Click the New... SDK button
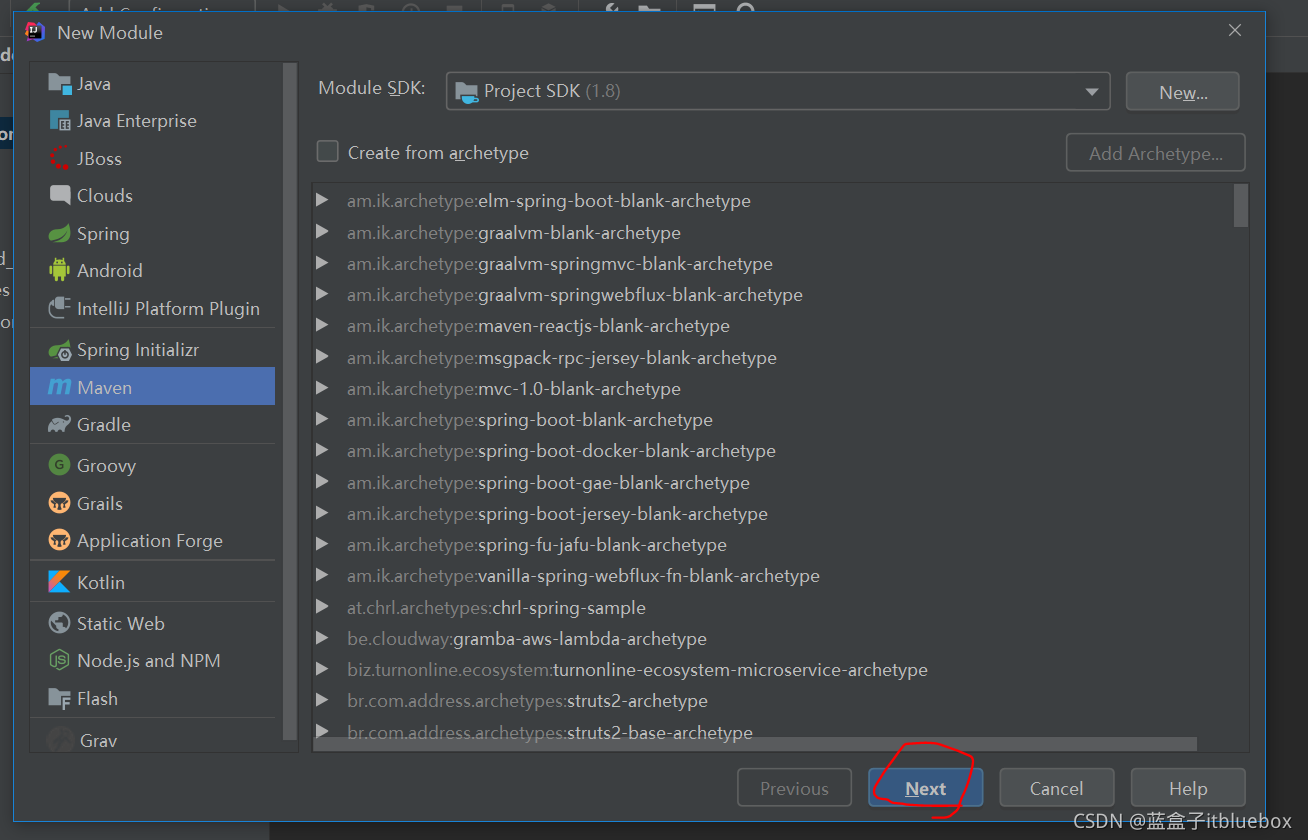Image resolution: width=1308 pixels, height=840 pixels. pyautogui.click(x=1183, y=92)
